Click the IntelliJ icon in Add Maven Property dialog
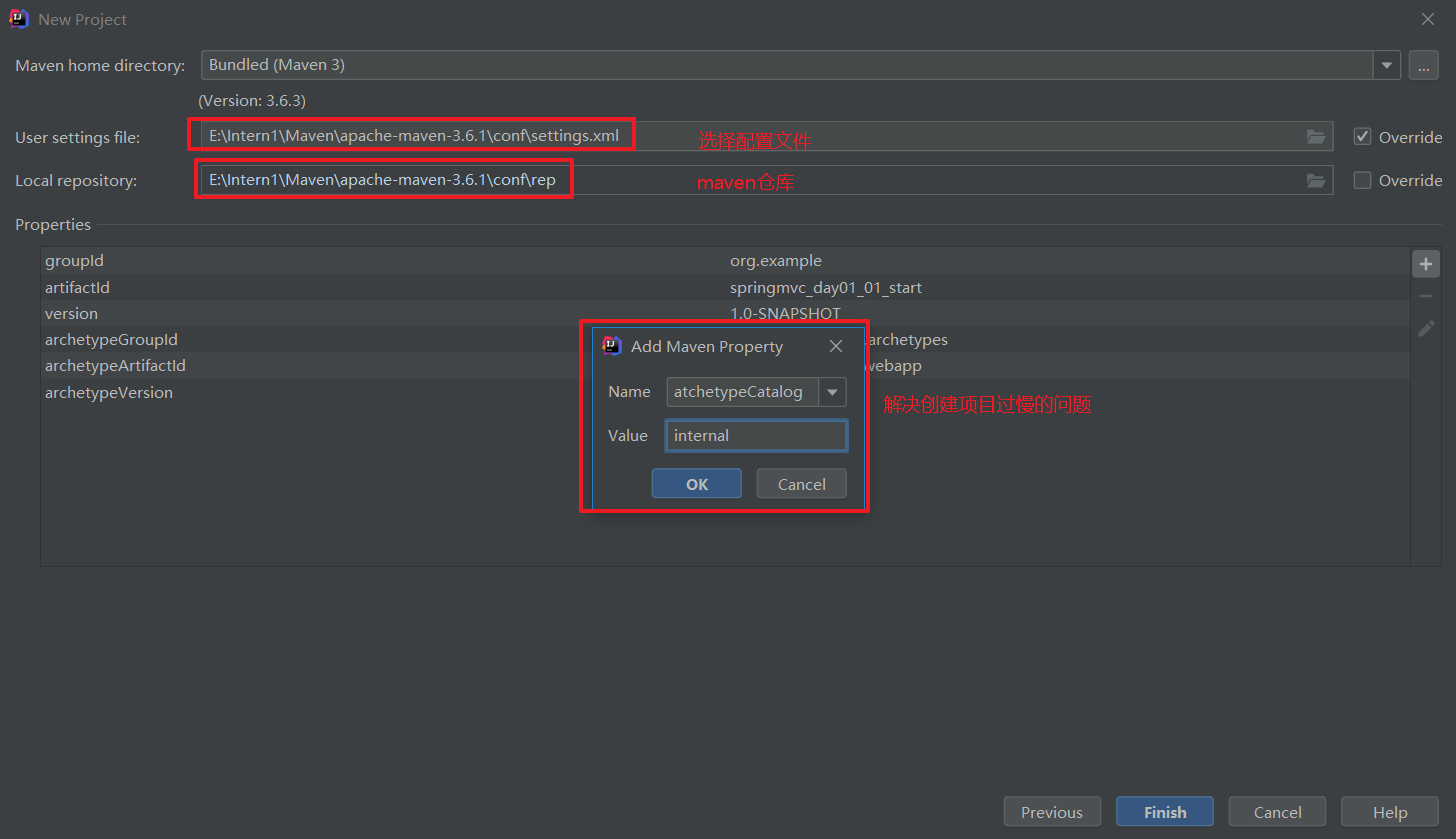This screenshot has width=1456, height=839. pyautogui.click(x=612, y=346)
